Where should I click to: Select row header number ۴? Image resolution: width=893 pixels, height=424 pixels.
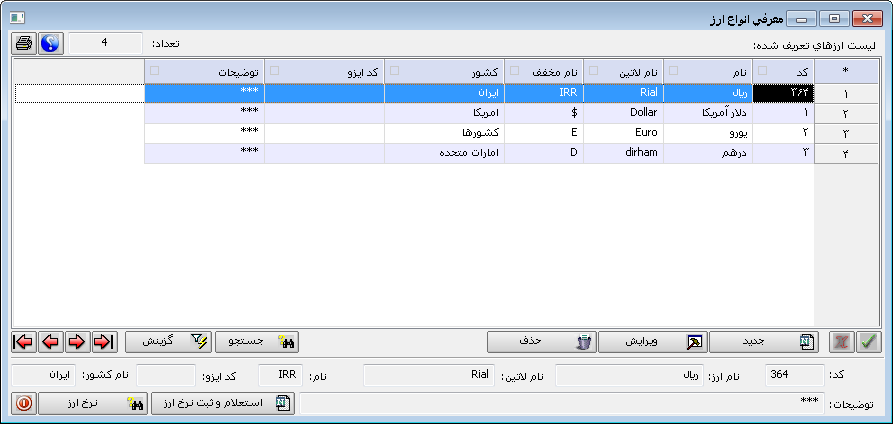846,153
